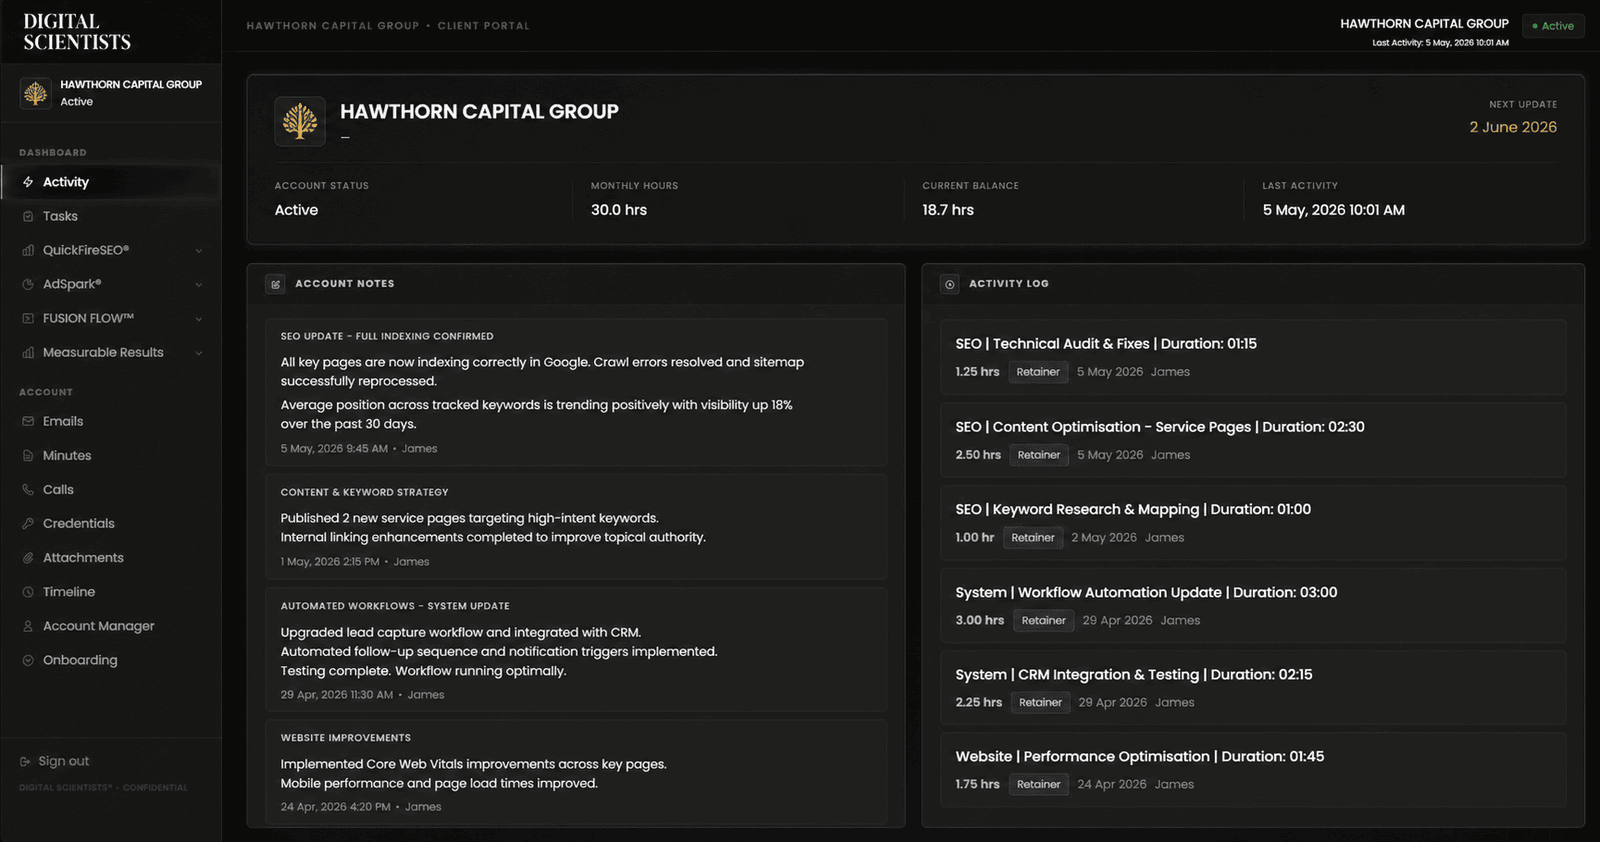Expand the QuickFireSEO submenu chevron

pyautogui.click(x=198, y=251)
